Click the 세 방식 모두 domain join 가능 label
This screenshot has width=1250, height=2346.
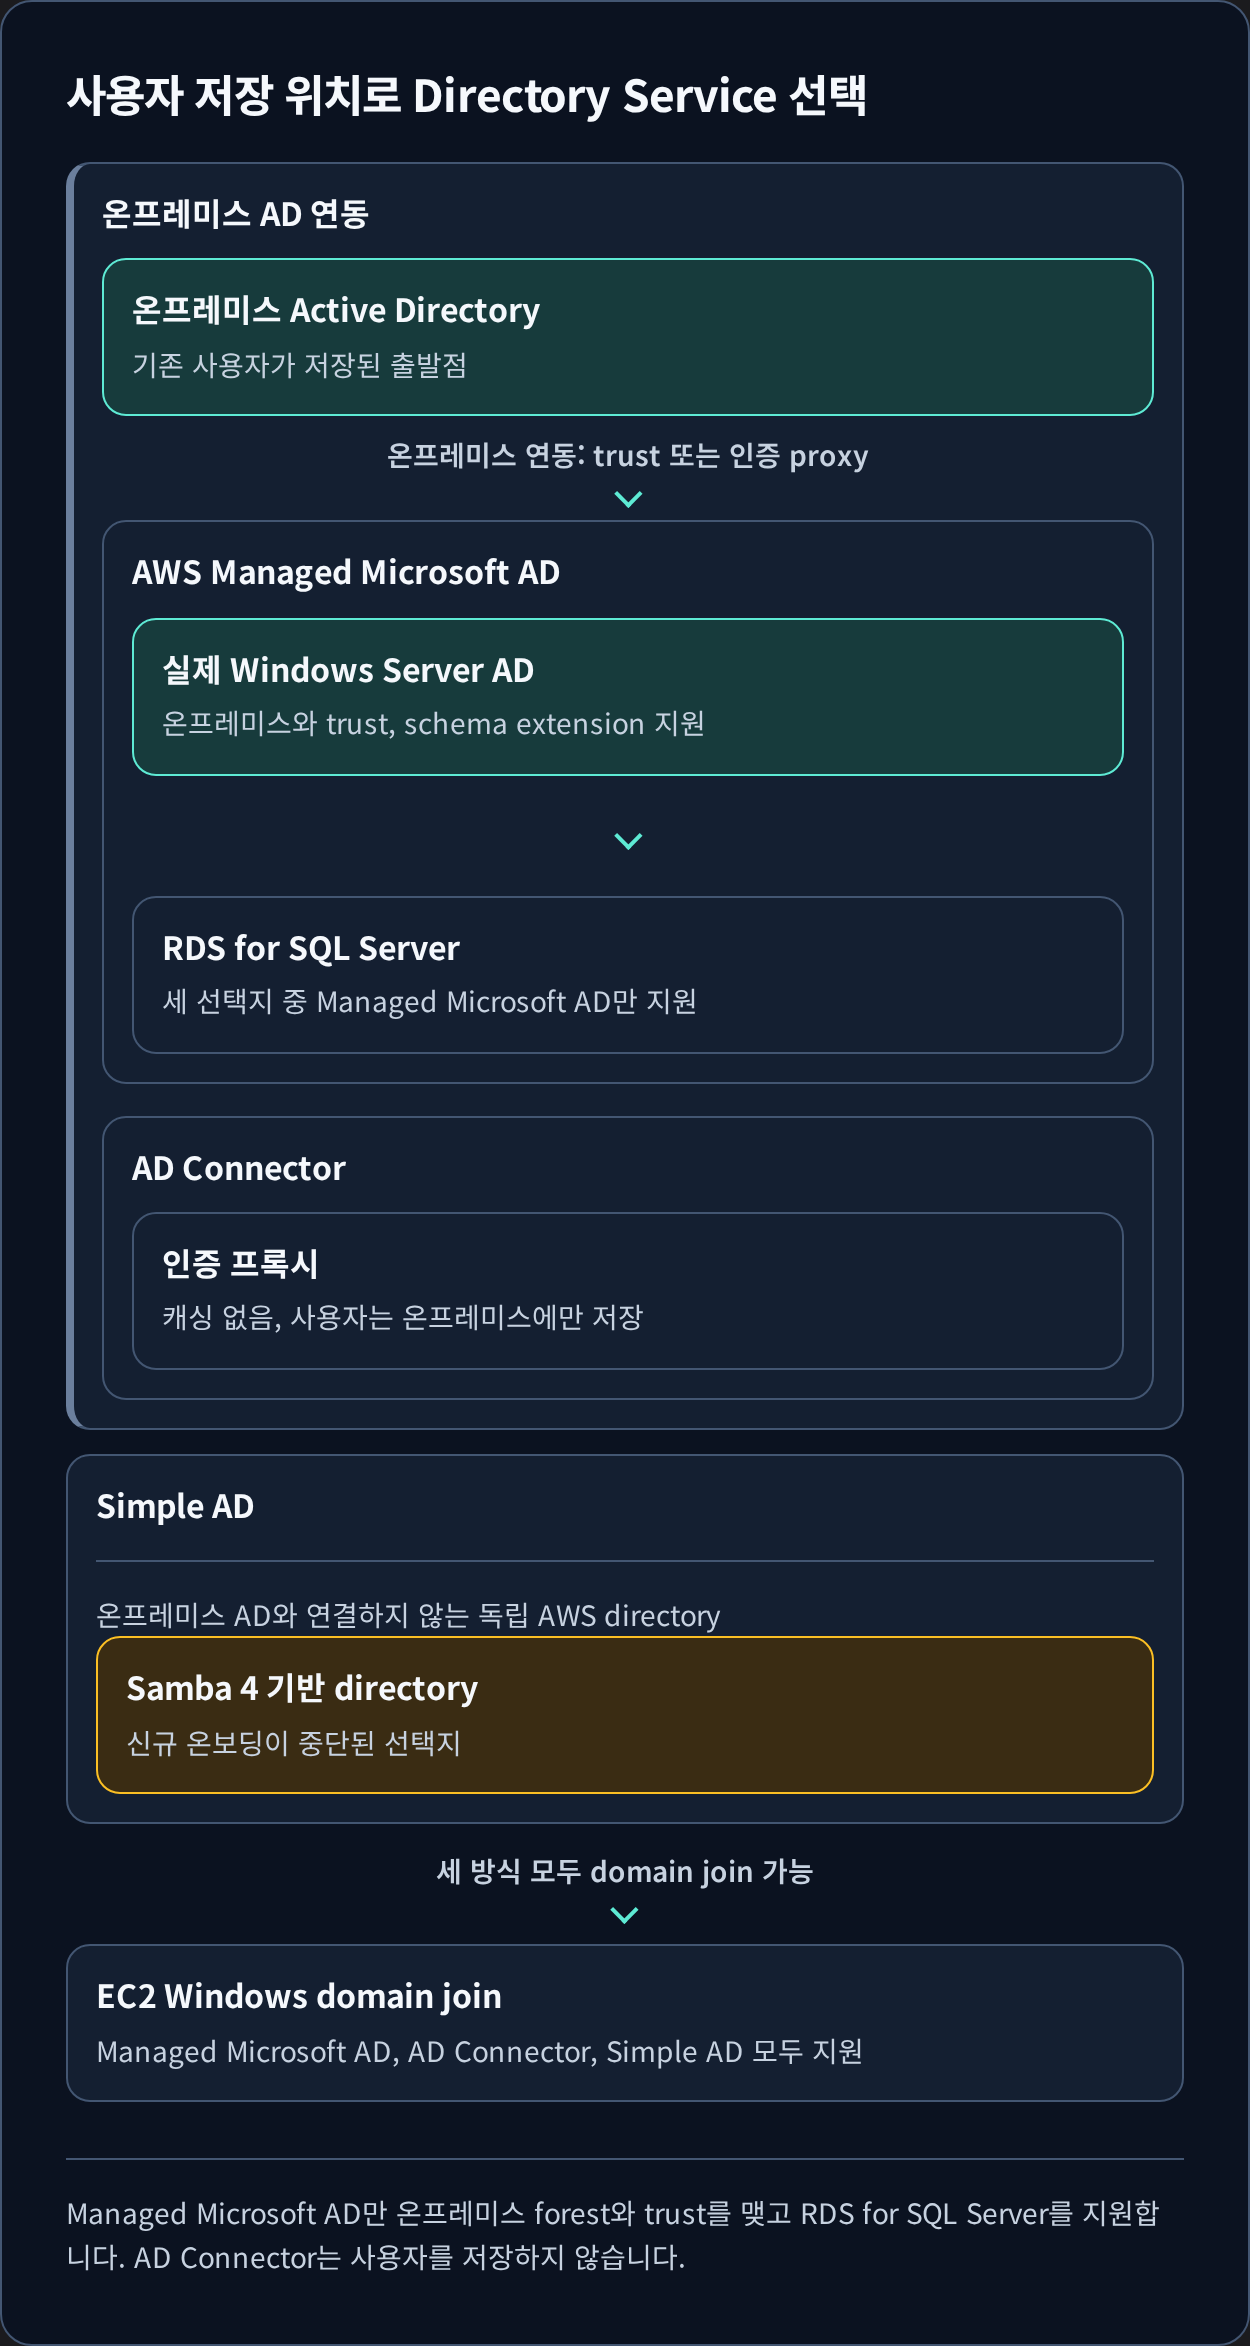625,1871
